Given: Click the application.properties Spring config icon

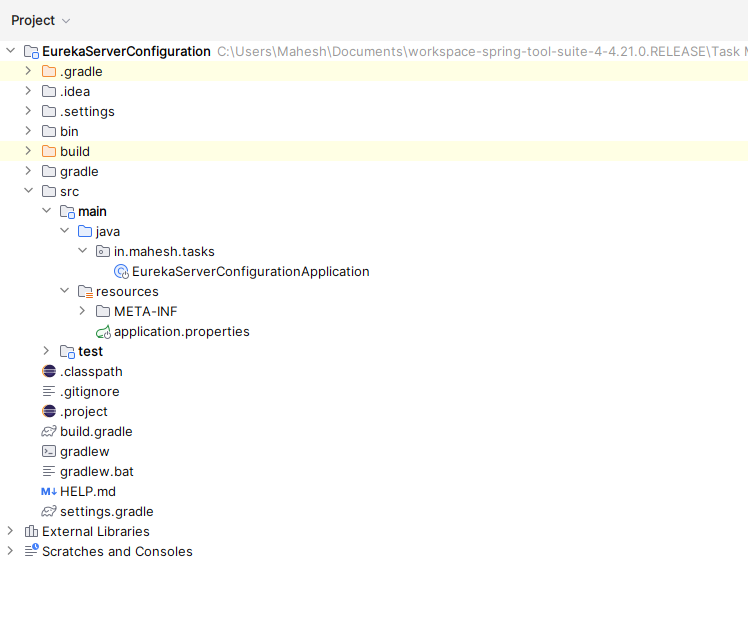Looking at the screenshot, I should pos(104,332).
